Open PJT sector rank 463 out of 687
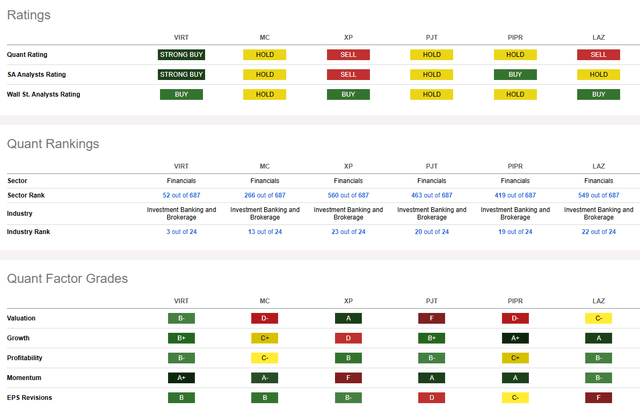The width and height of the screenshot is (640, 416). tap(432, 195)
